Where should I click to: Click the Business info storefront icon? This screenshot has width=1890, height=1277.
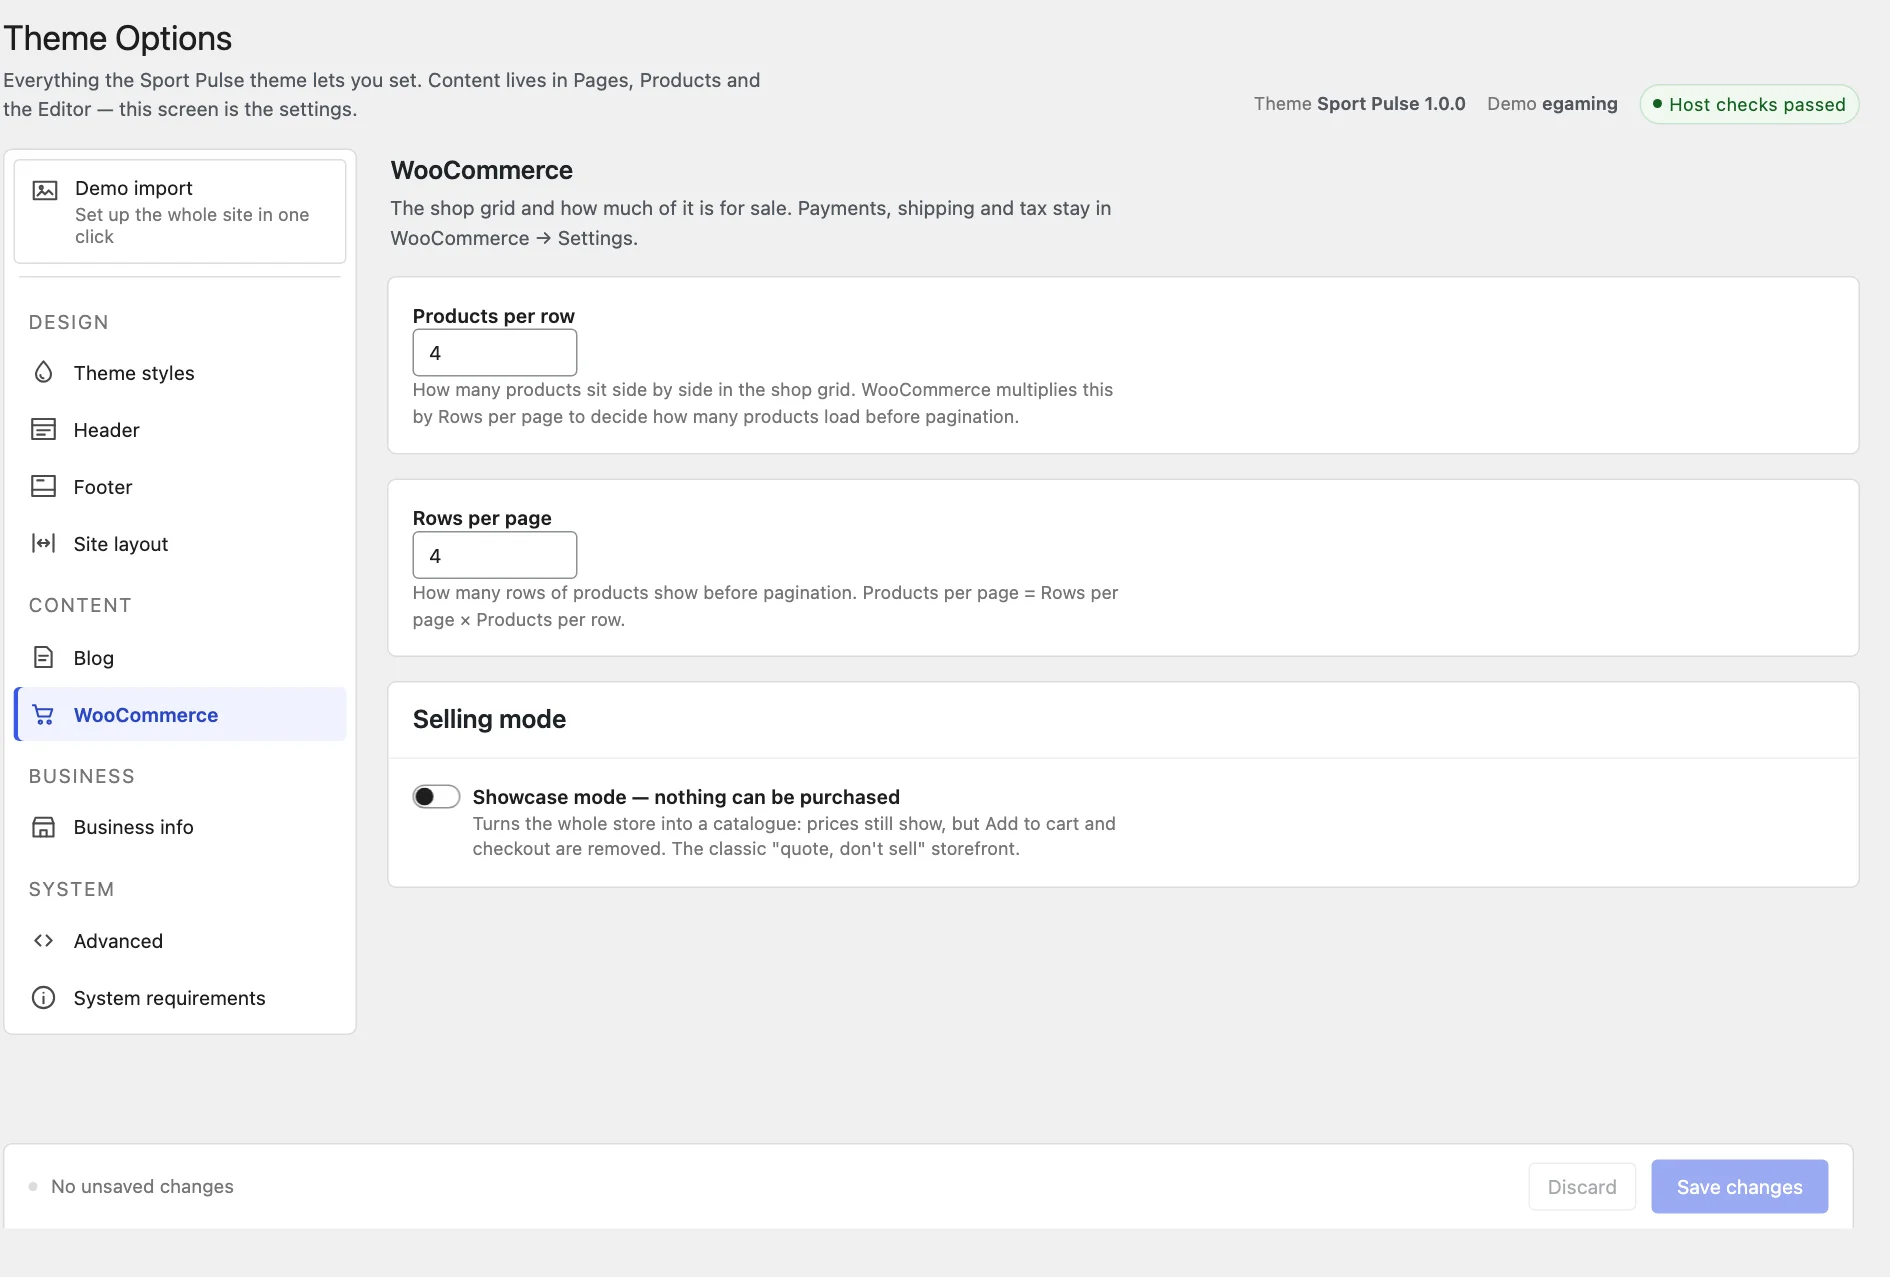(43, 827)
